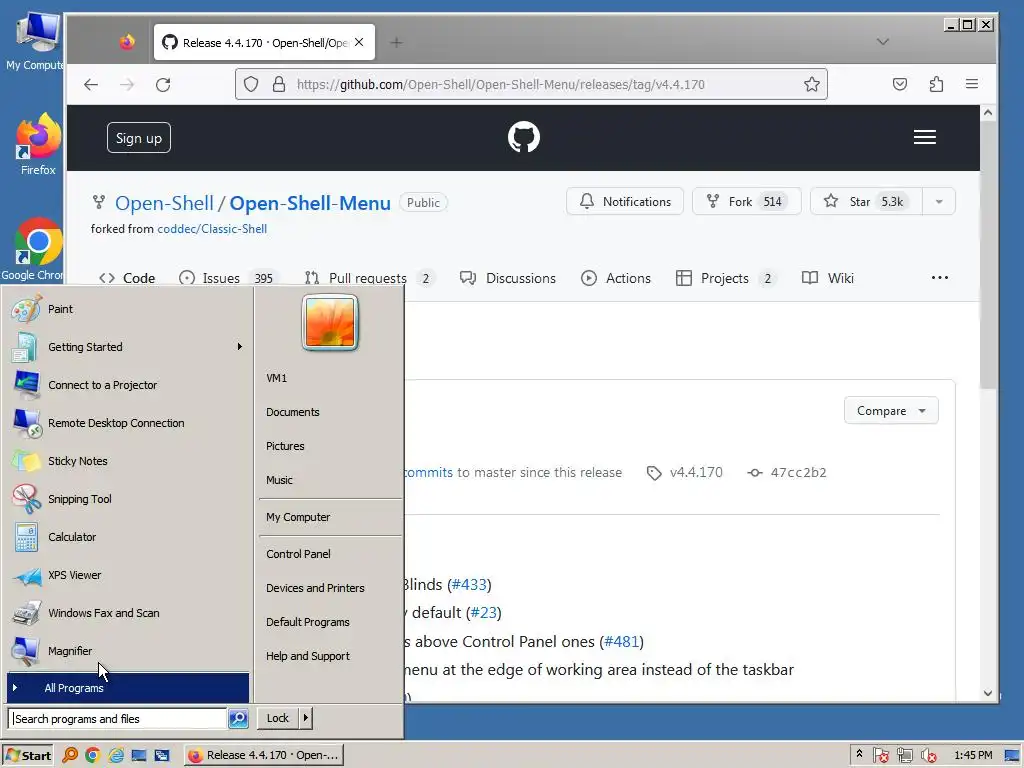Open commit 47cc2b2

(787, 472)
